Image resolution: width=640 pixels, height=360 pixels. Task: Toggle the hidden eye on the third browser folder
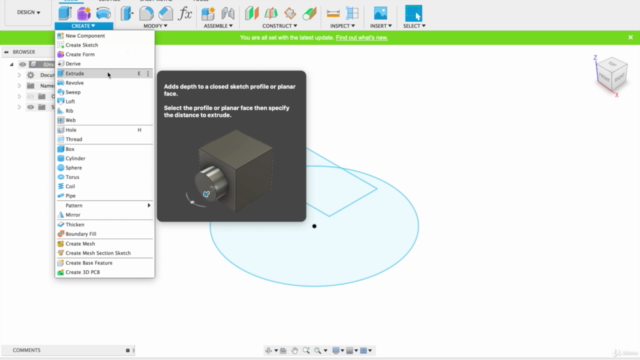pos(31,96)
